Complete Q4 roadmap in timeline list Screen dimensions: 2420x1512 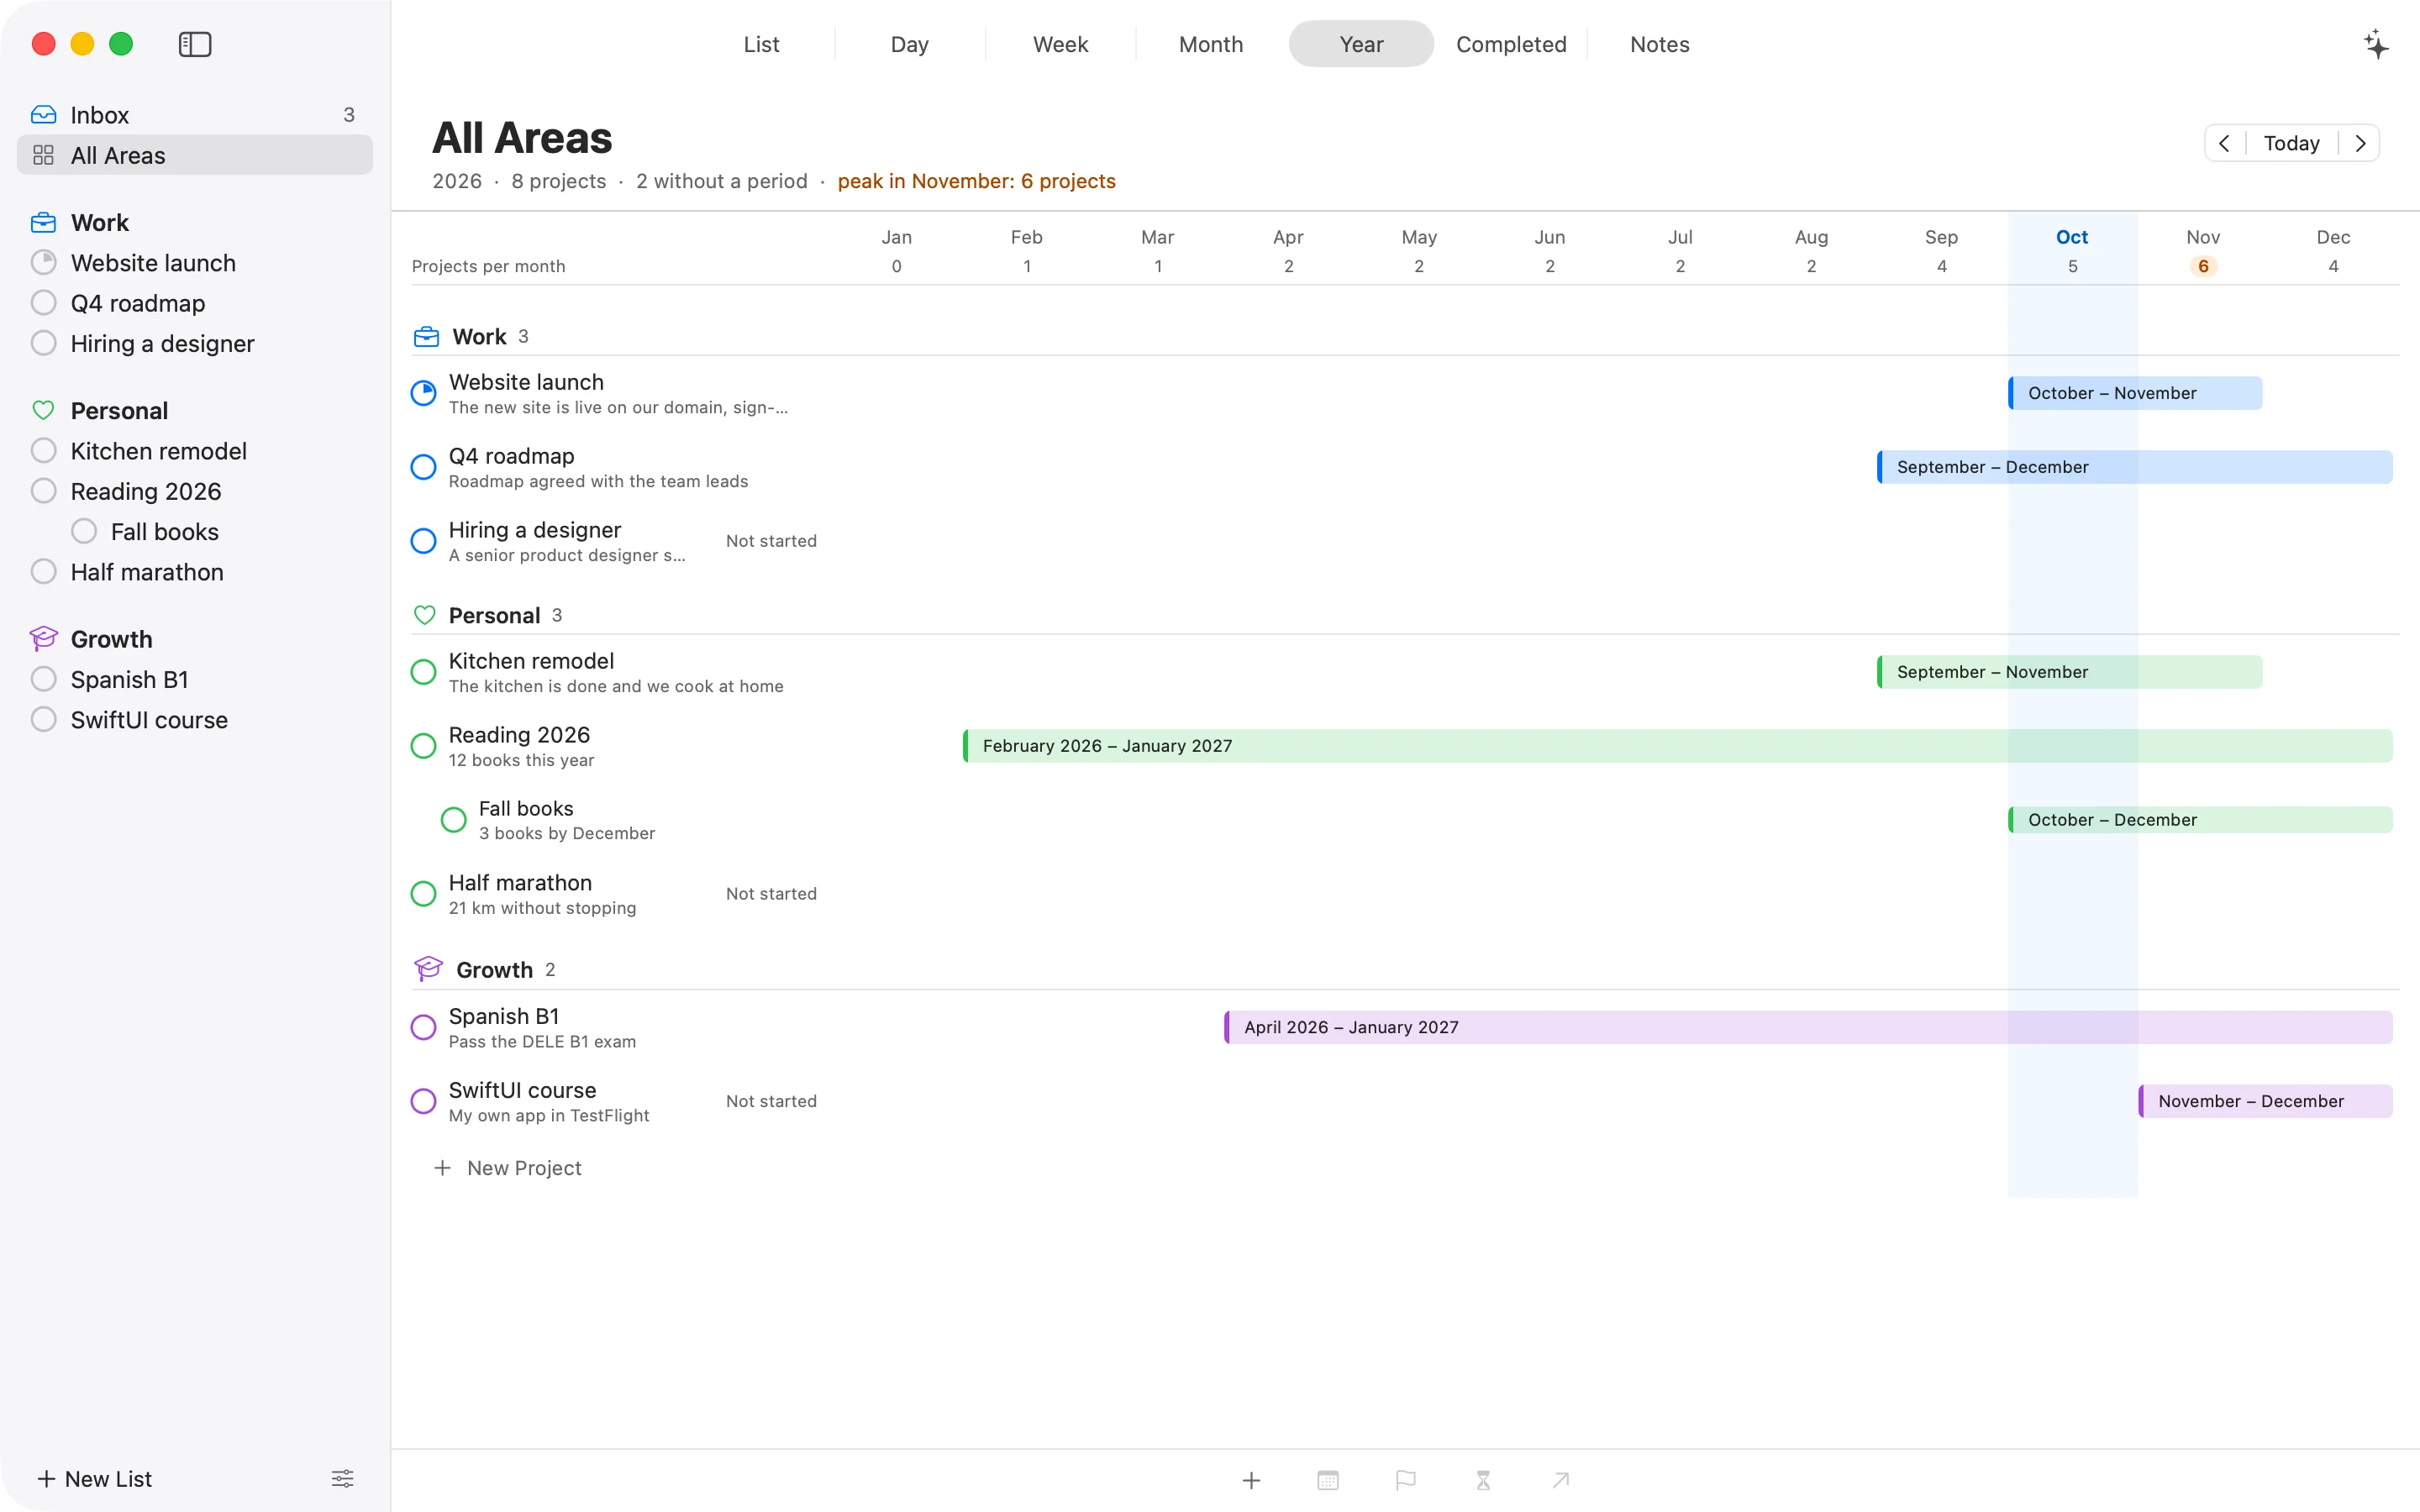[x=424, y=467]
